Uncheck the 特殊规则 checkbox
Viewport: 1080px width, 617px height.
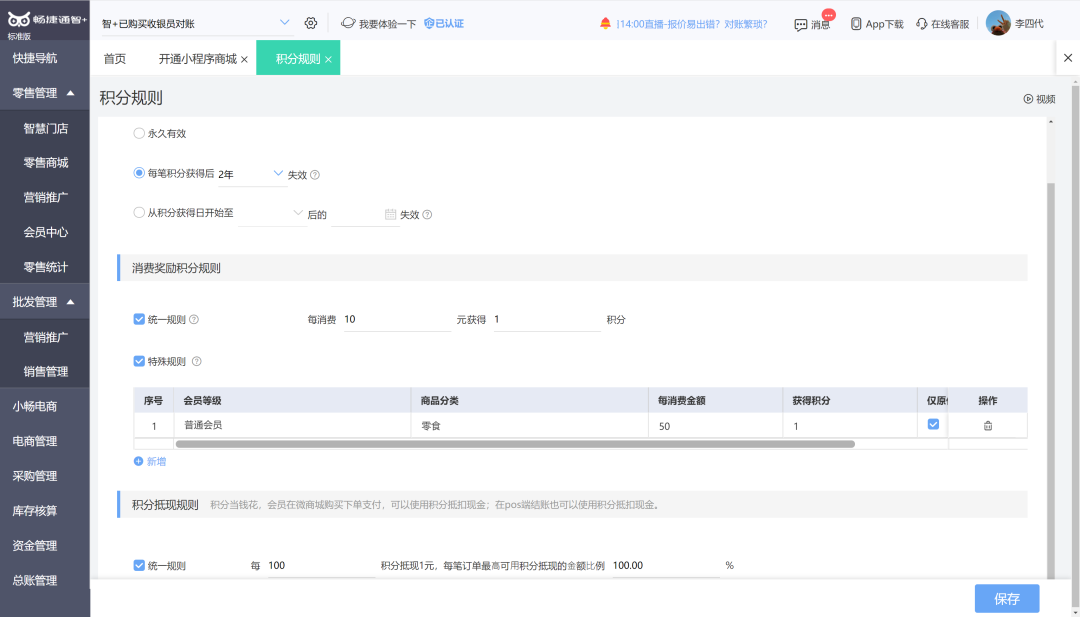(139, 361)
